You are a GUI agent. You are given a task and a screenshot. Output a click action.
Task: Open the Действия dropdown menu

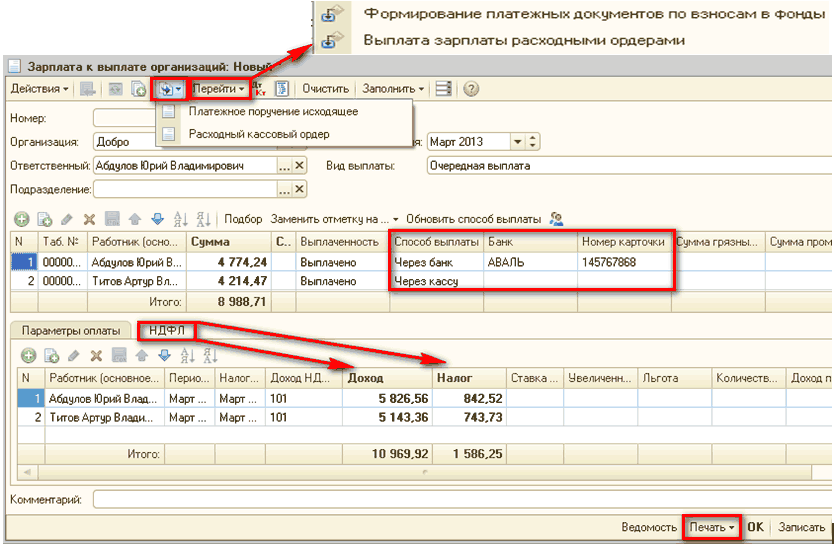40,89
